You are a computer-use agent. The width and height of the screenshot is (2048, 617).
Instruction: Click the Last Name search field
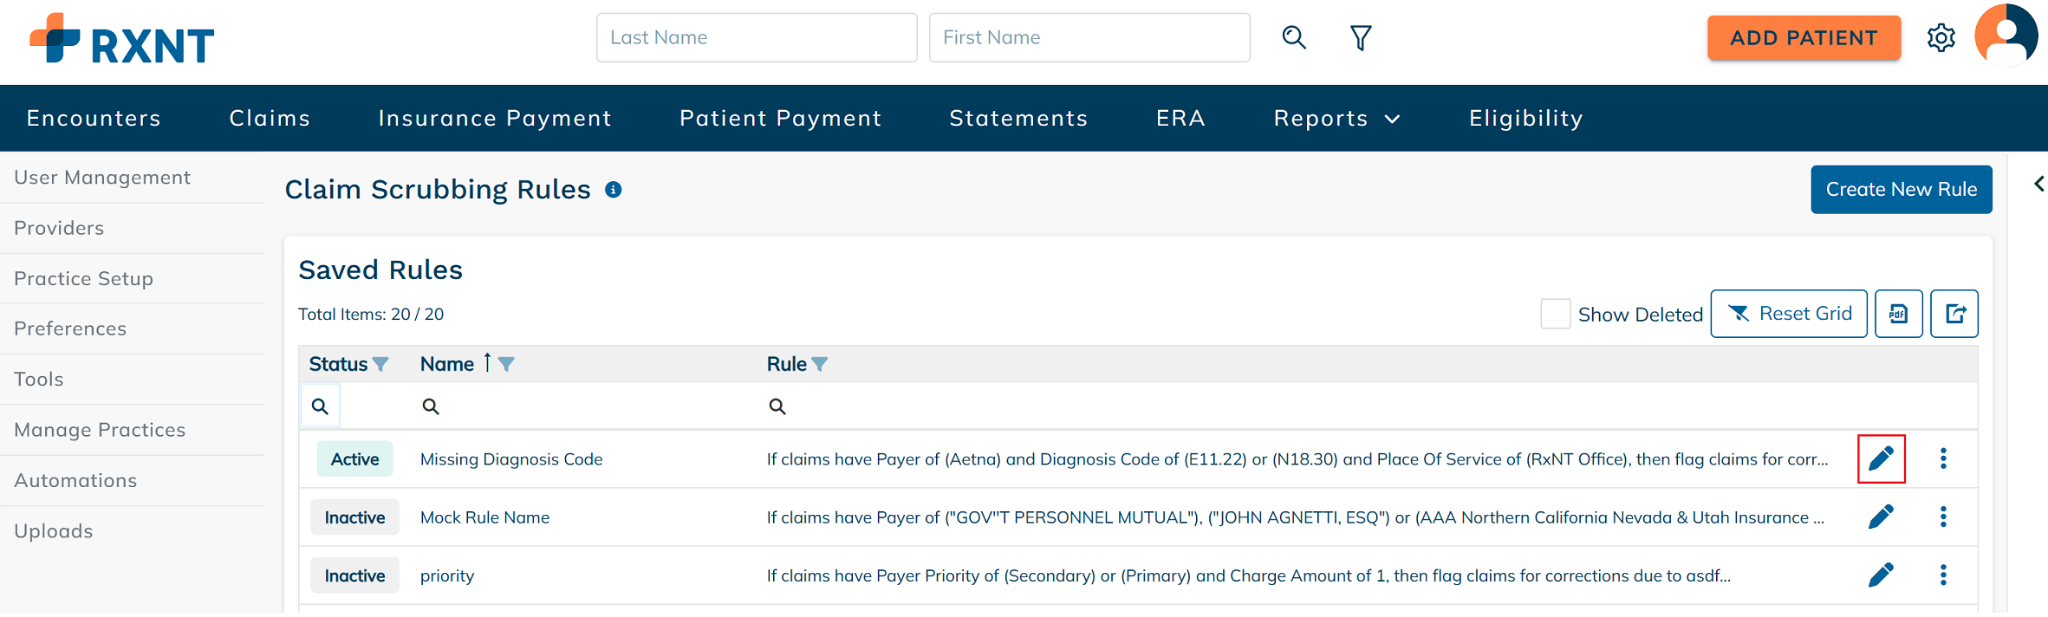pos(756,38)
